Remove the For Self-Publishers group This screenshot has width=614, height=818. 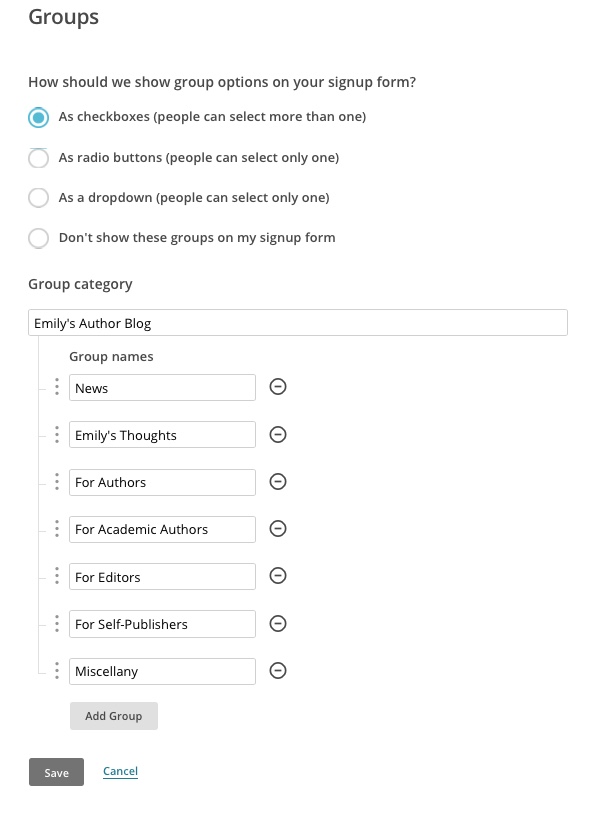pyautogui.click(x=279, y=624)
